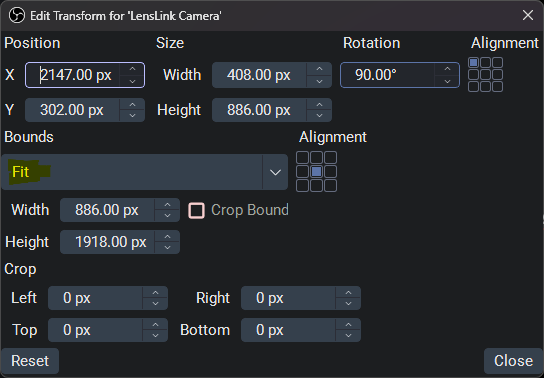Increase Position Y with up arrow

point(132,104)
